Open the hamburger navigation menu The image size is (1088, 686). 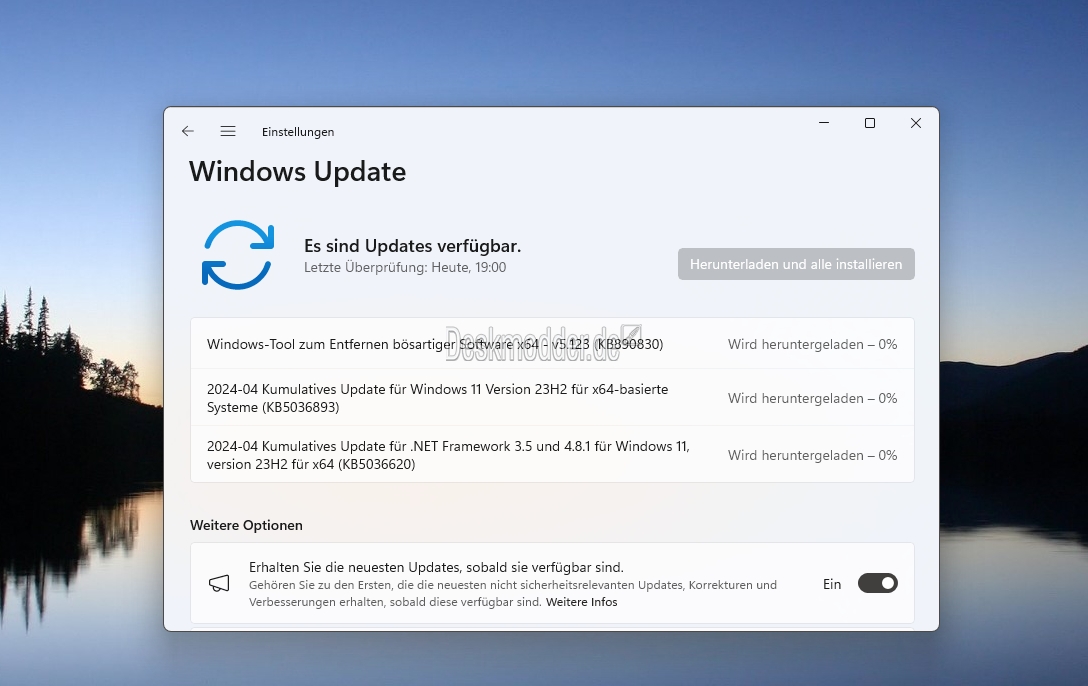pos(228,131)
